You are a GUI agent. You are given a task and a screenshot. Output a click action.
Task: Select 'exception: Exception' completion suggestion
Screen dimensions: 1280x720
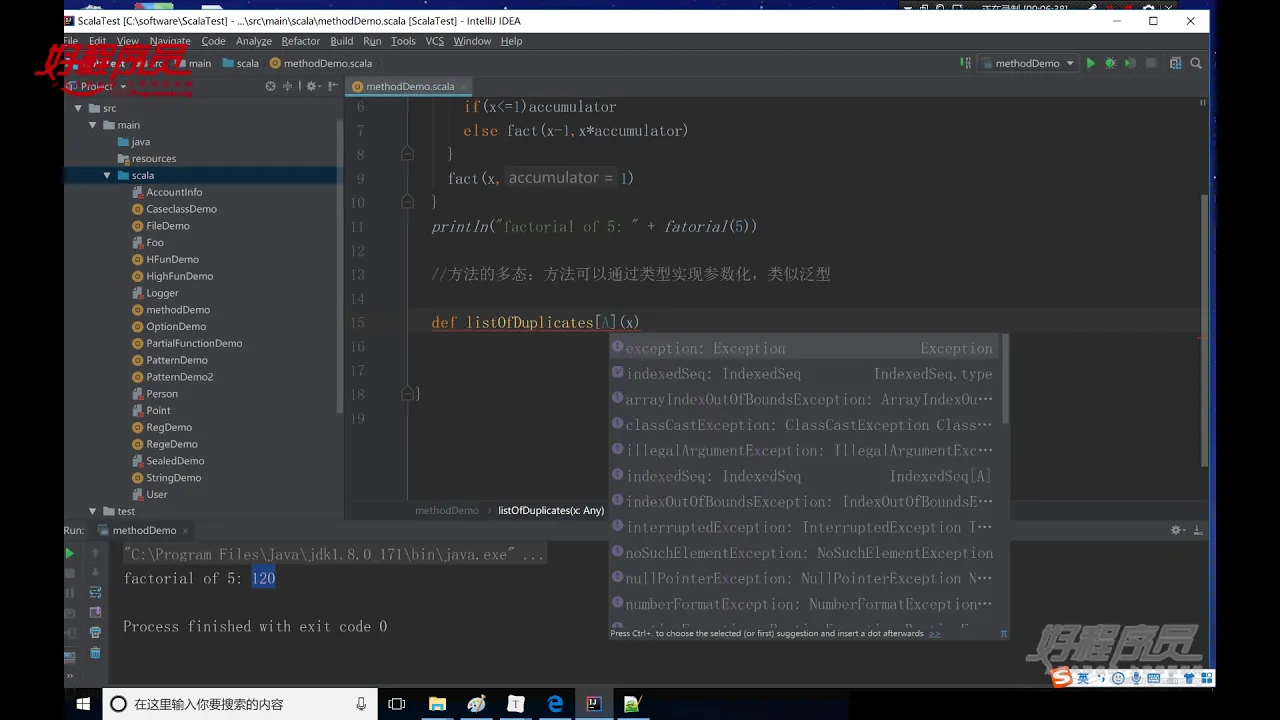click(805, 348)
